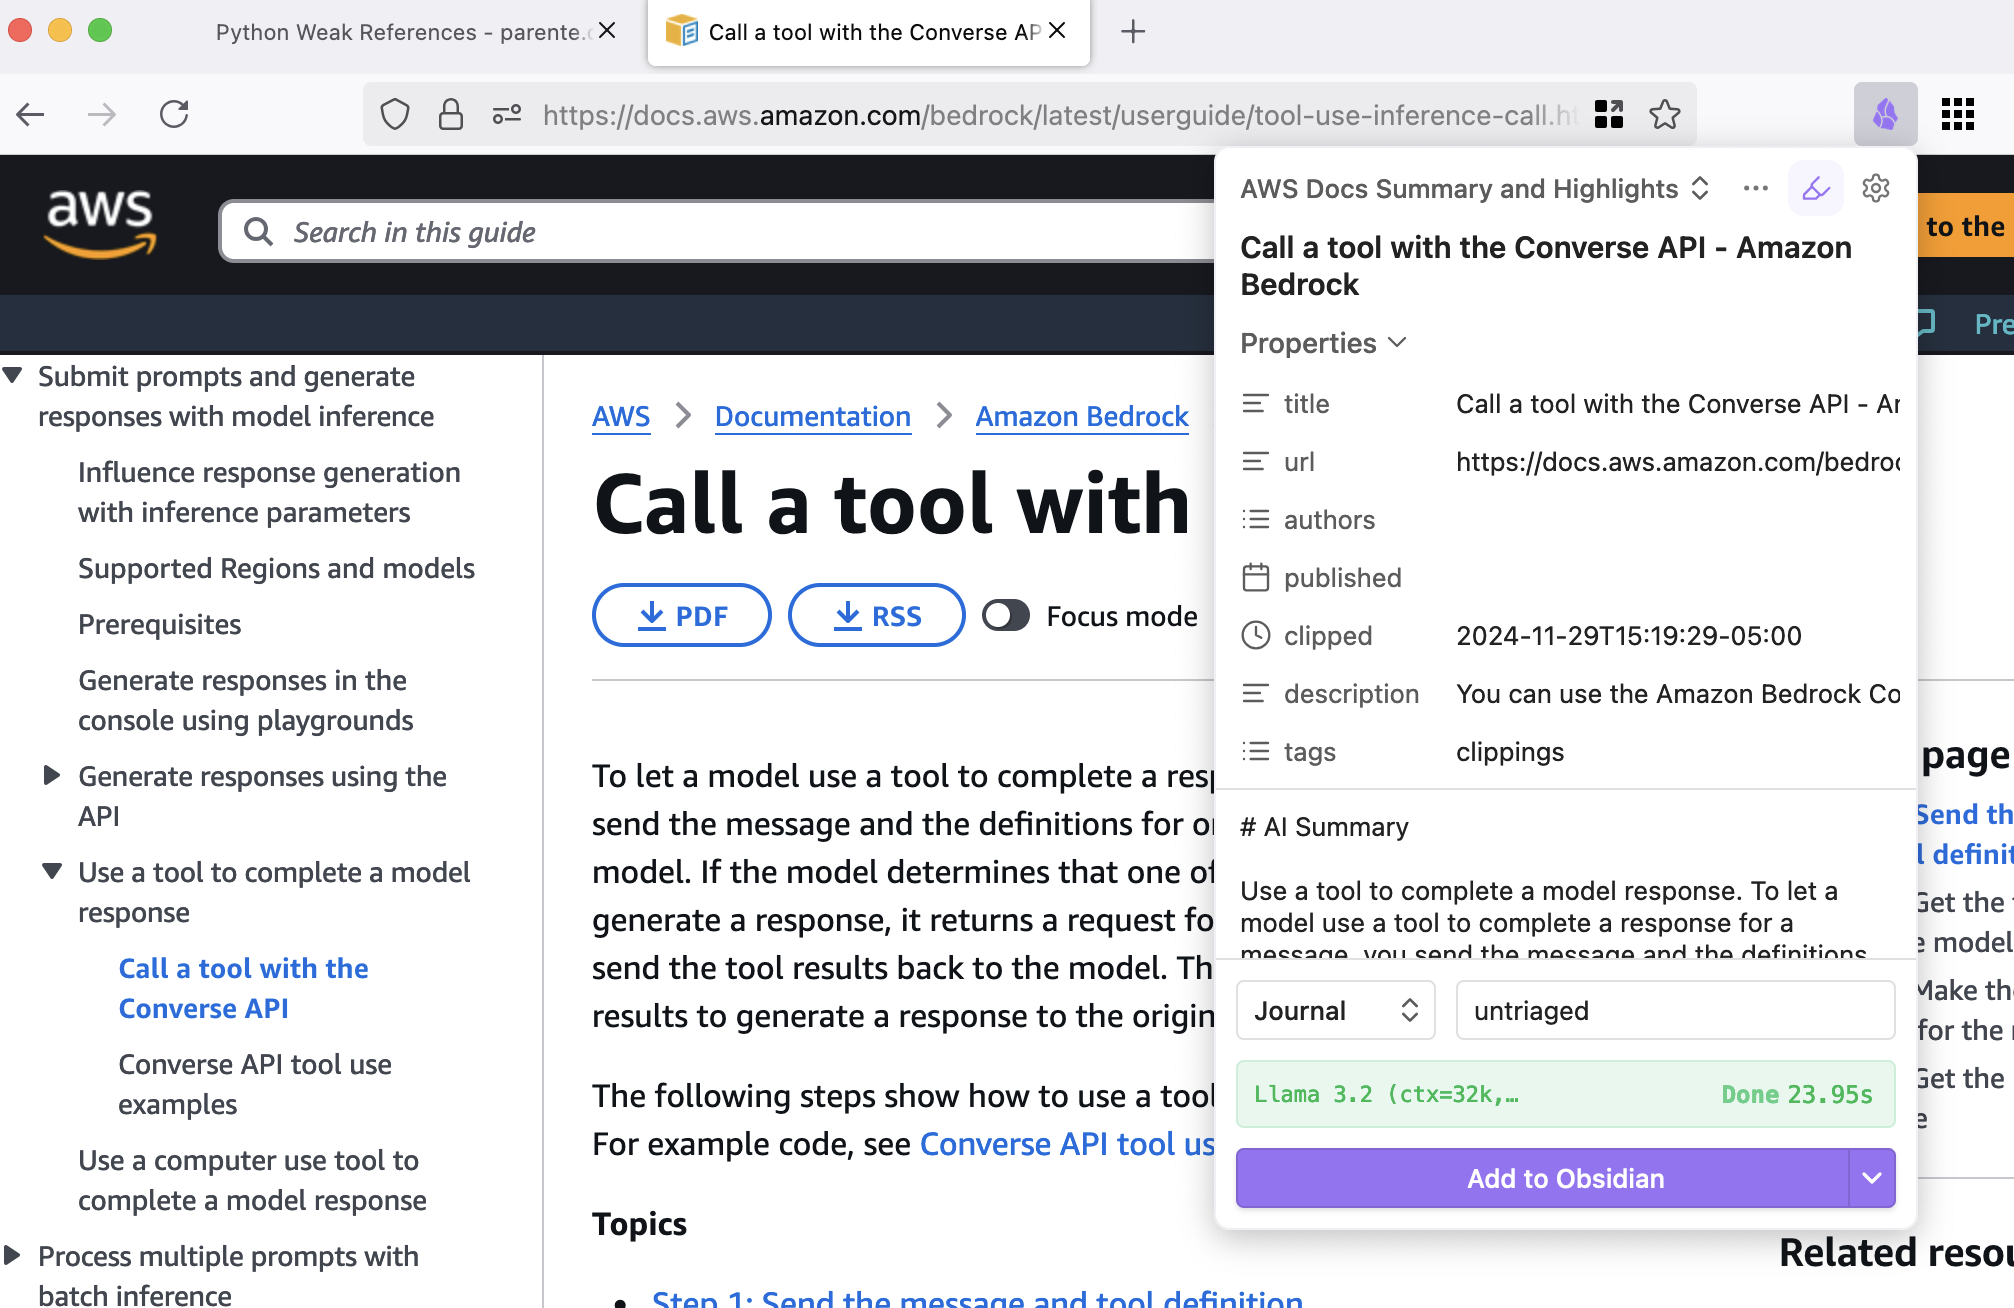Open Converse API tool use examples
Image resolution: width=2014 pixels, height=1308 pixels.
[x=255, y=1084]
